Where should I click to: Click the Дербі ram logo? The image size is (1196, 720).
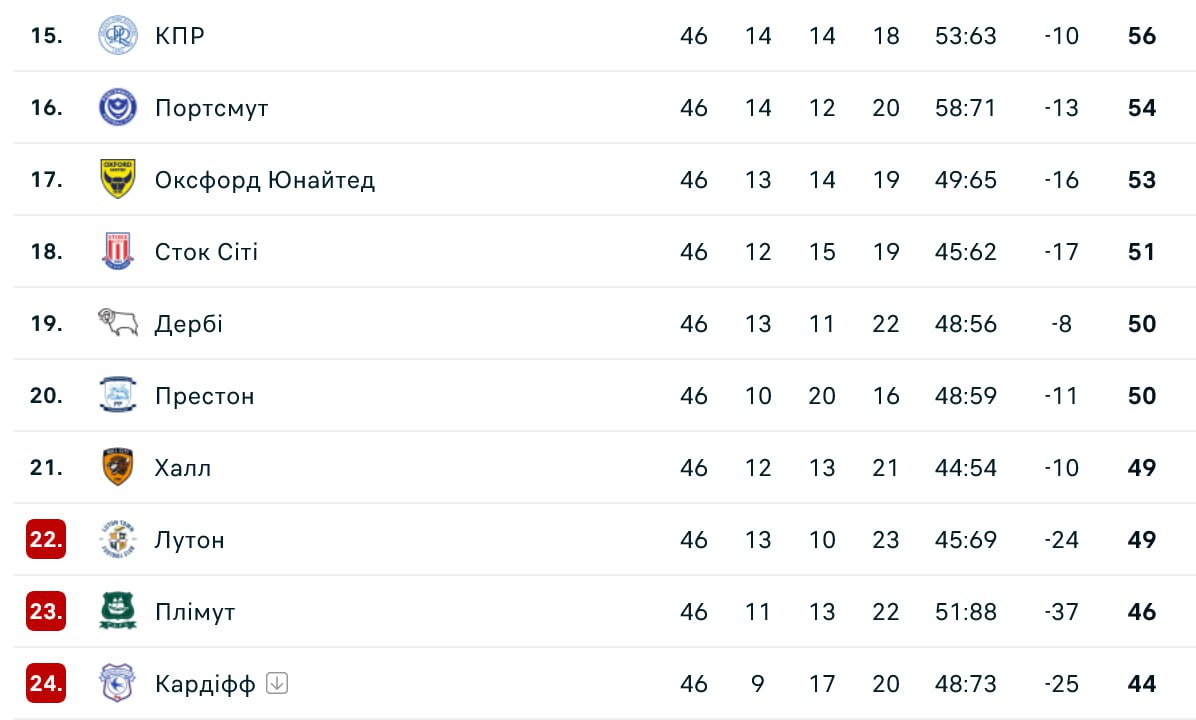pyautogui.click(x=118, y=323)
